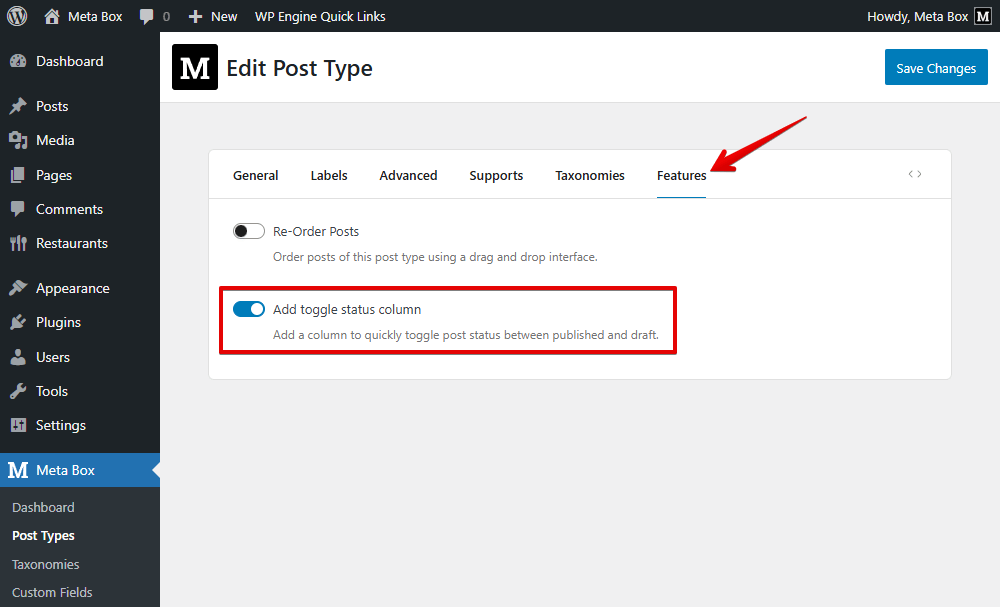Open WP Engine Quick Links
This screenshot has height=607, width=1000.
coord(320,16)
